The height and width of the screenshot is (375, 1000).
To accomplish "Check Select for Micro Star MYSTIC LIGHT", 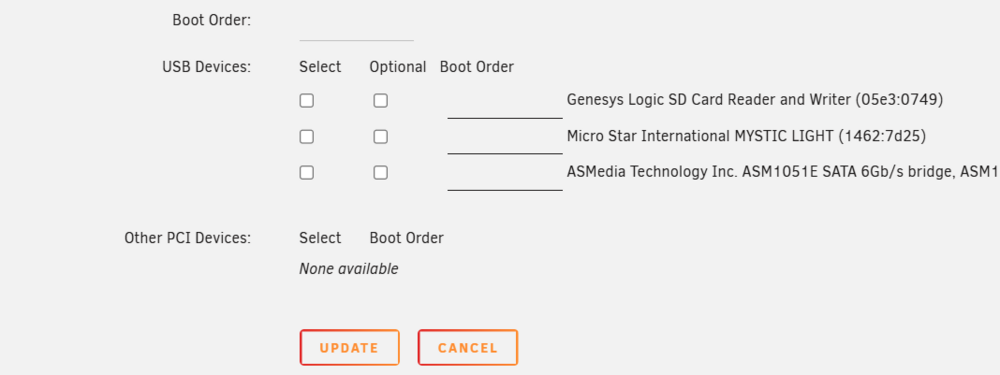I will click(307, 136).
